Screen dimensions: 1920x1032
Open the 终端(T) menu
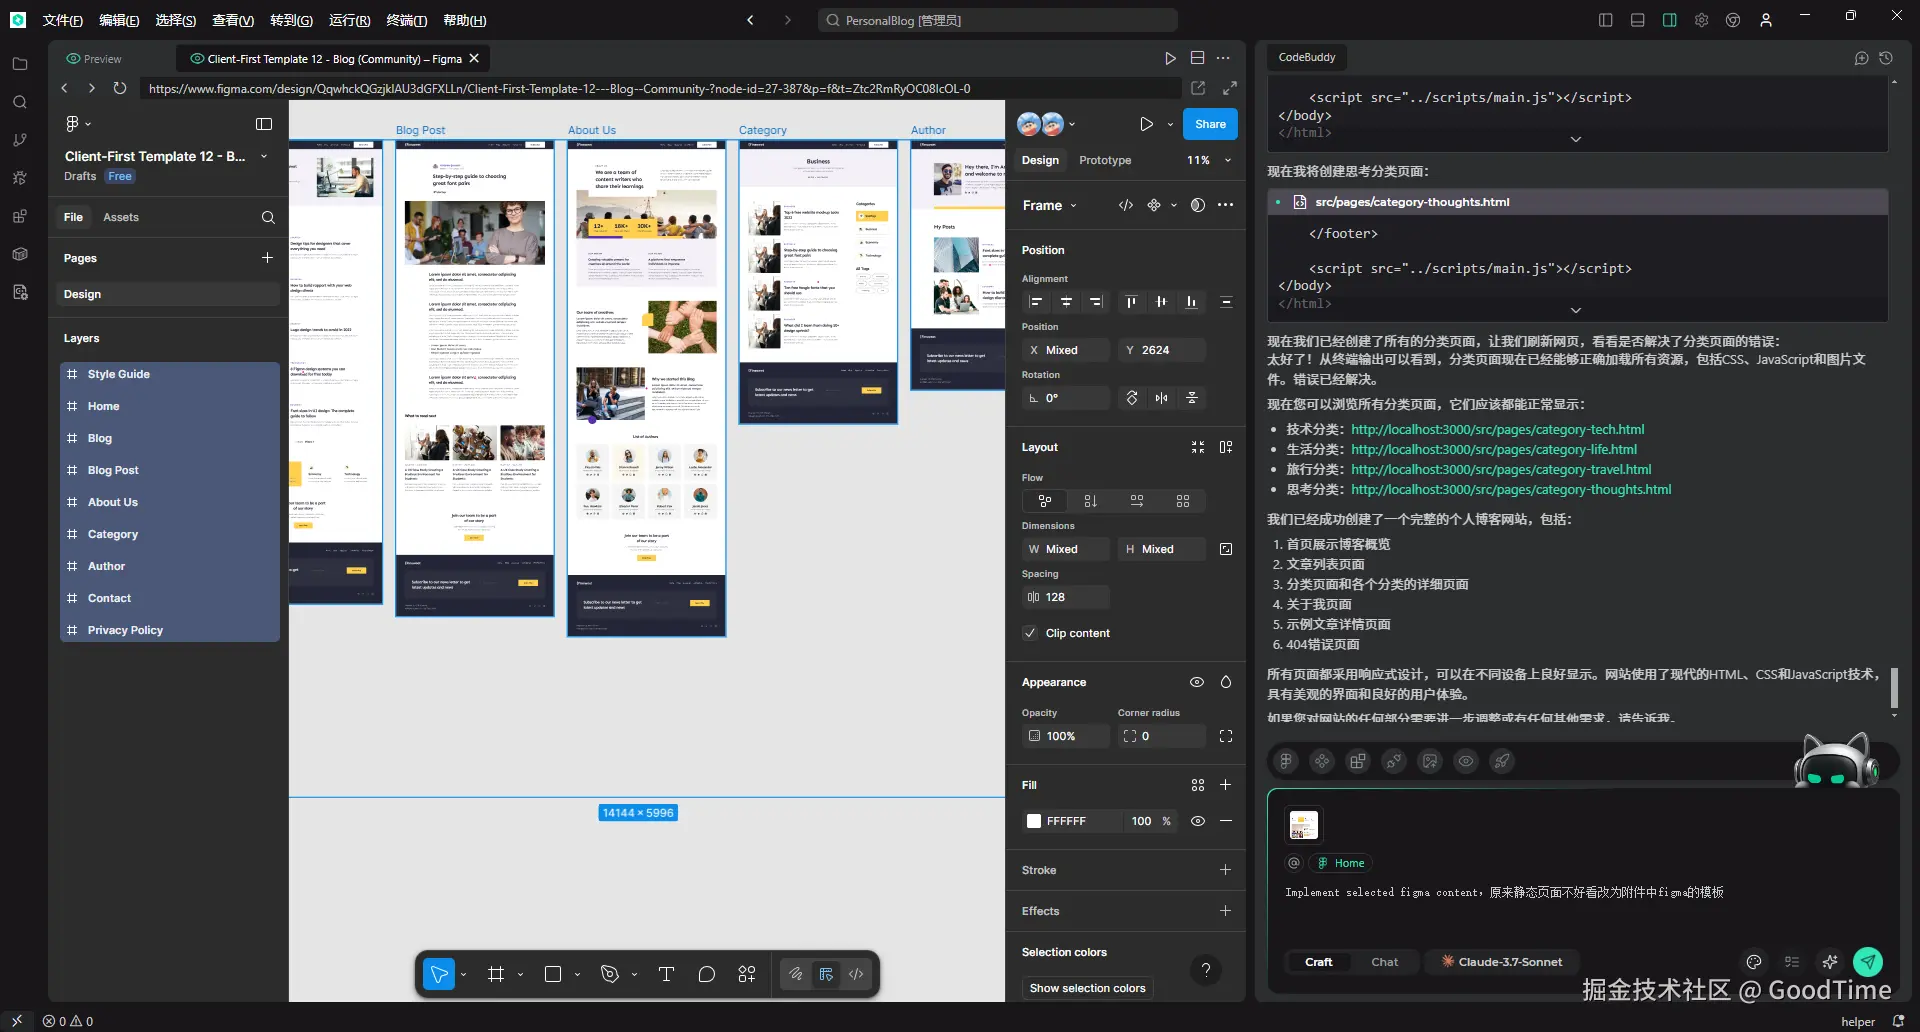click(407, 20)
